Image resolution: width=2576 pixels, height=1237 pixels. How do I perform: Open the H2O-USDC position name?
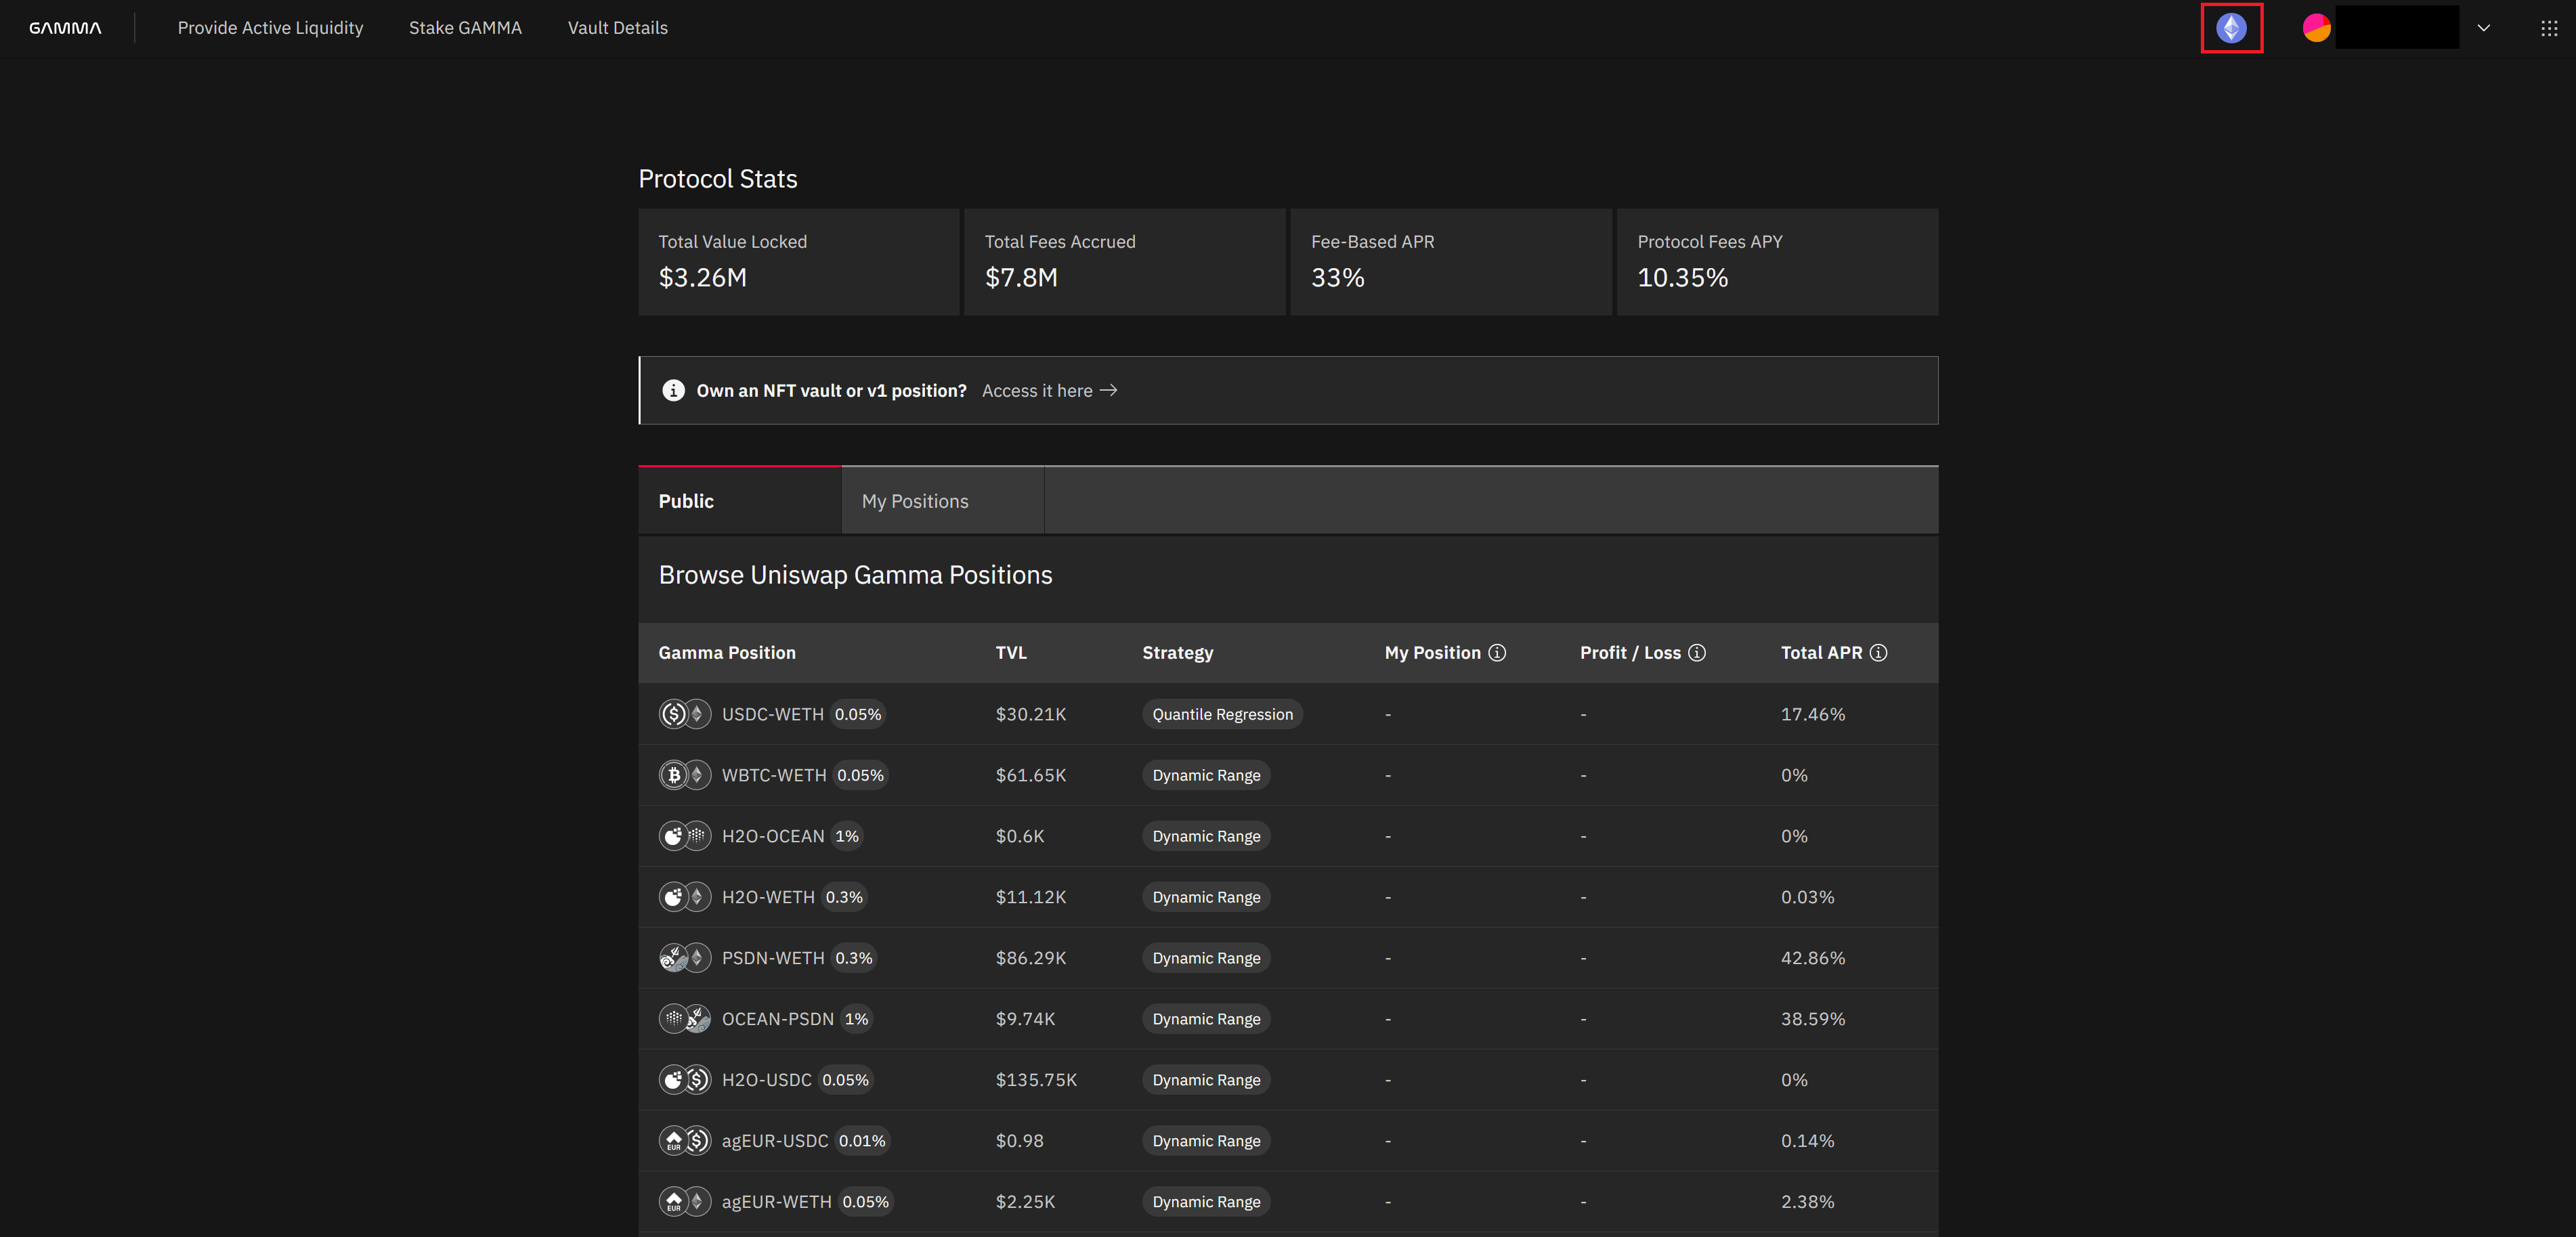coord(767,1080)
